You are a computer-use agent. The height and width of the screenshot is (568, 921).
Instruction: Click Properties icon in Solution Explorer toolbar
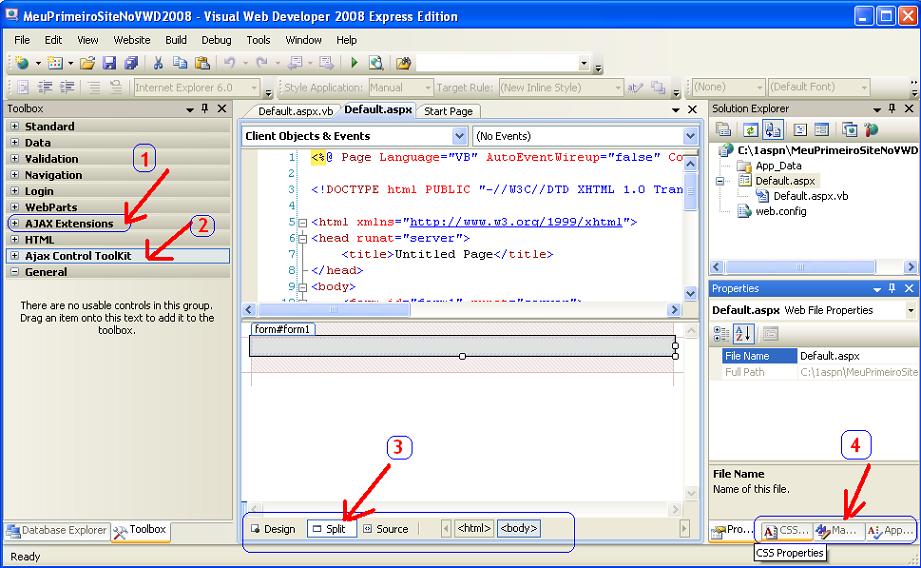(724, 129)
